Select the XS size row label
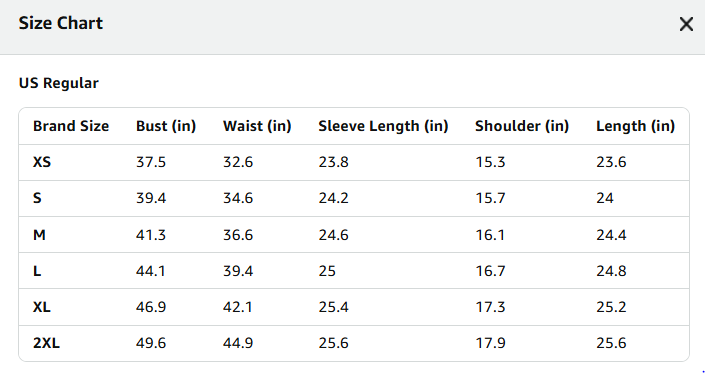This screenshot has width=705, height=373. 42,162
